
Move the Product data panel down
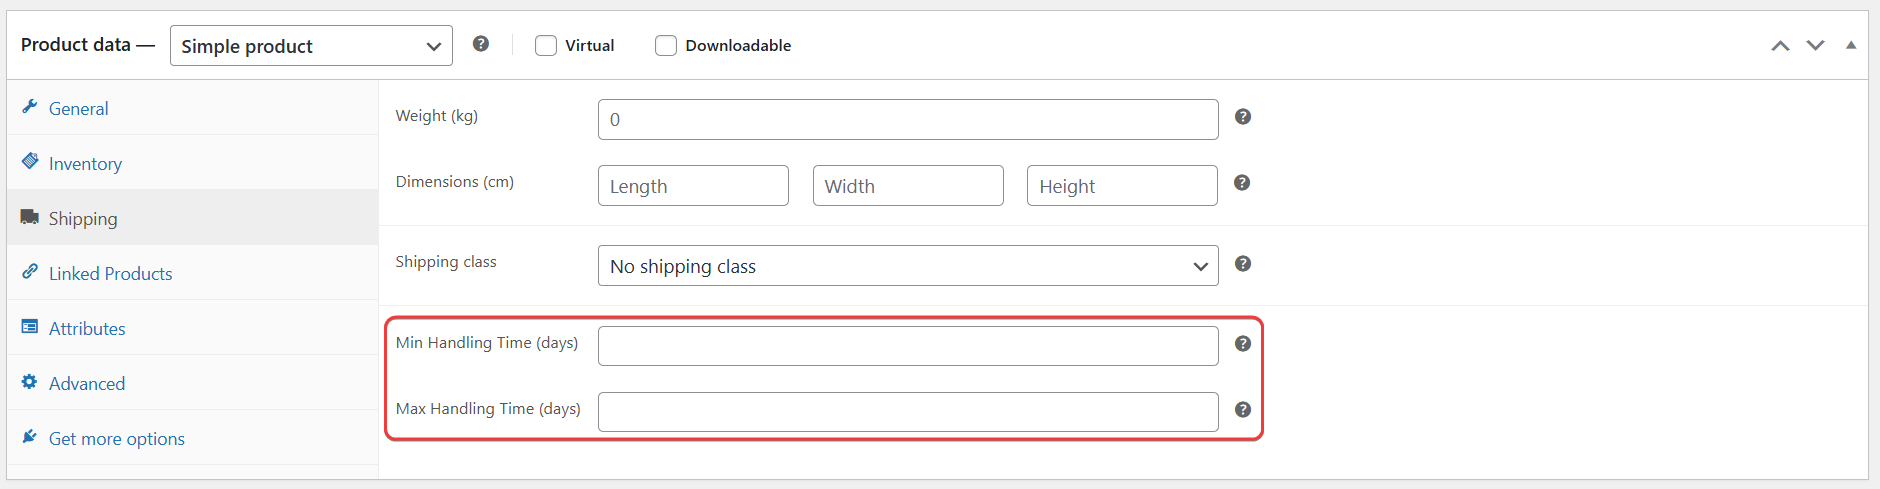click(x=1815, y=46)
